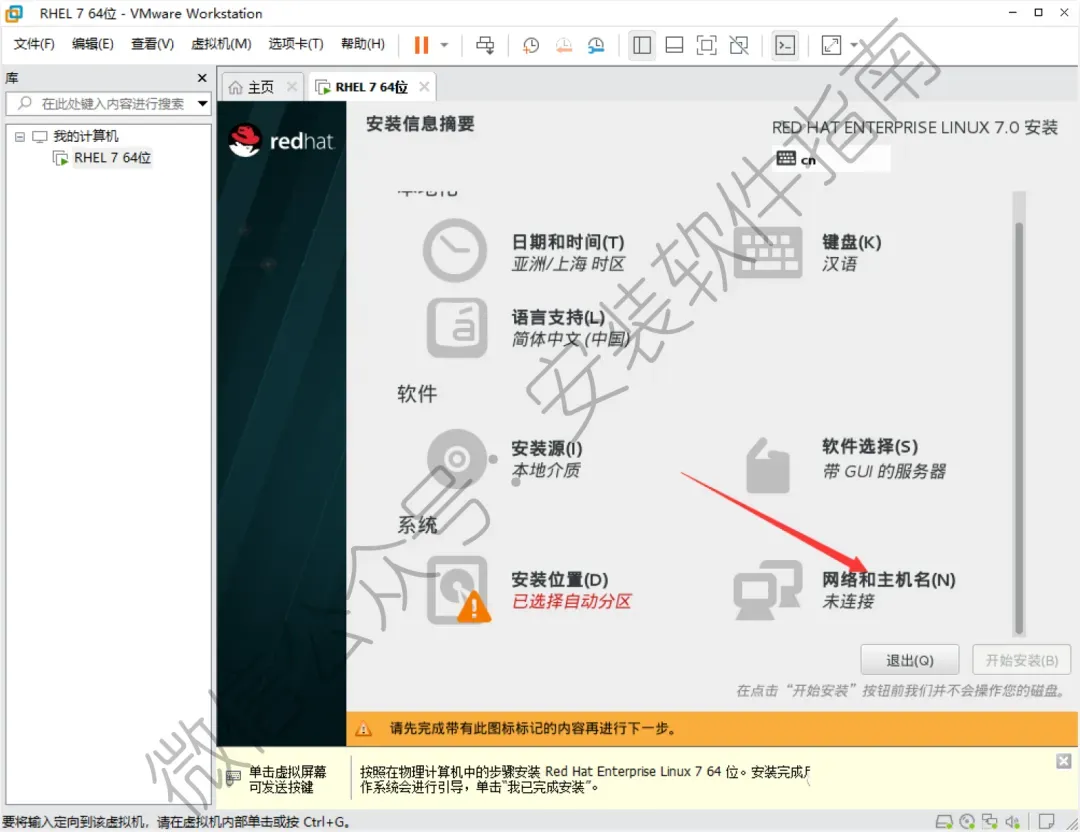Screen dimensions: 1080x832
Task: Click the 开始安装(B) button
Action: pos(1021,661)
